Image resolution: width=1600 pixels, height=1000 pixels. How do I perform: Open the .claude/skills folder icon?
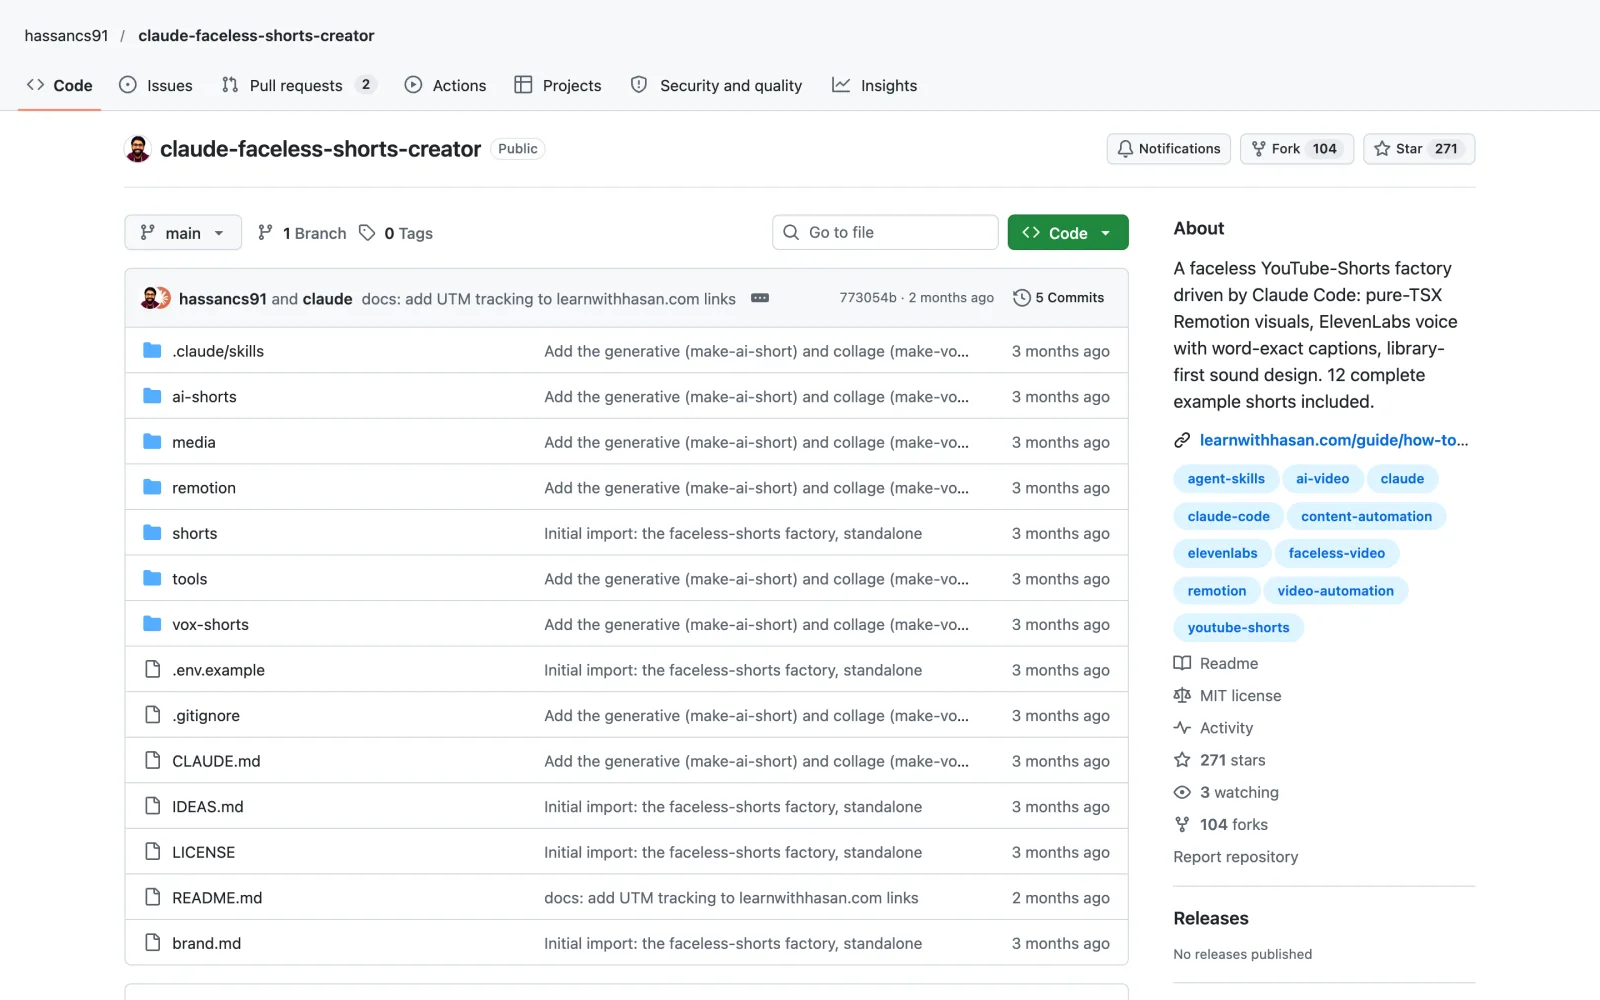coord(152,351)
